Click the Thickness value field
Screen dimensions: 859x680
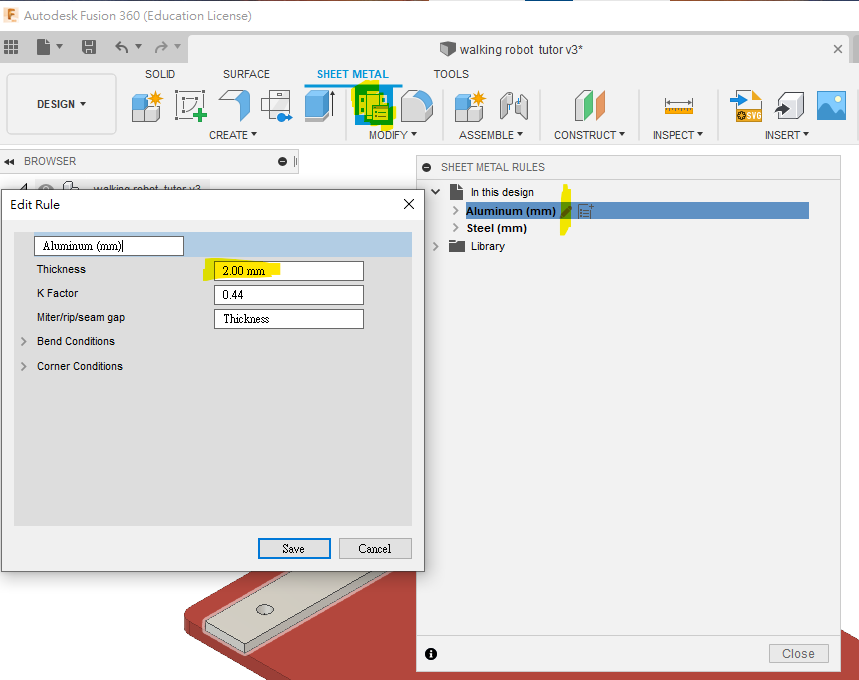(288, 271)
